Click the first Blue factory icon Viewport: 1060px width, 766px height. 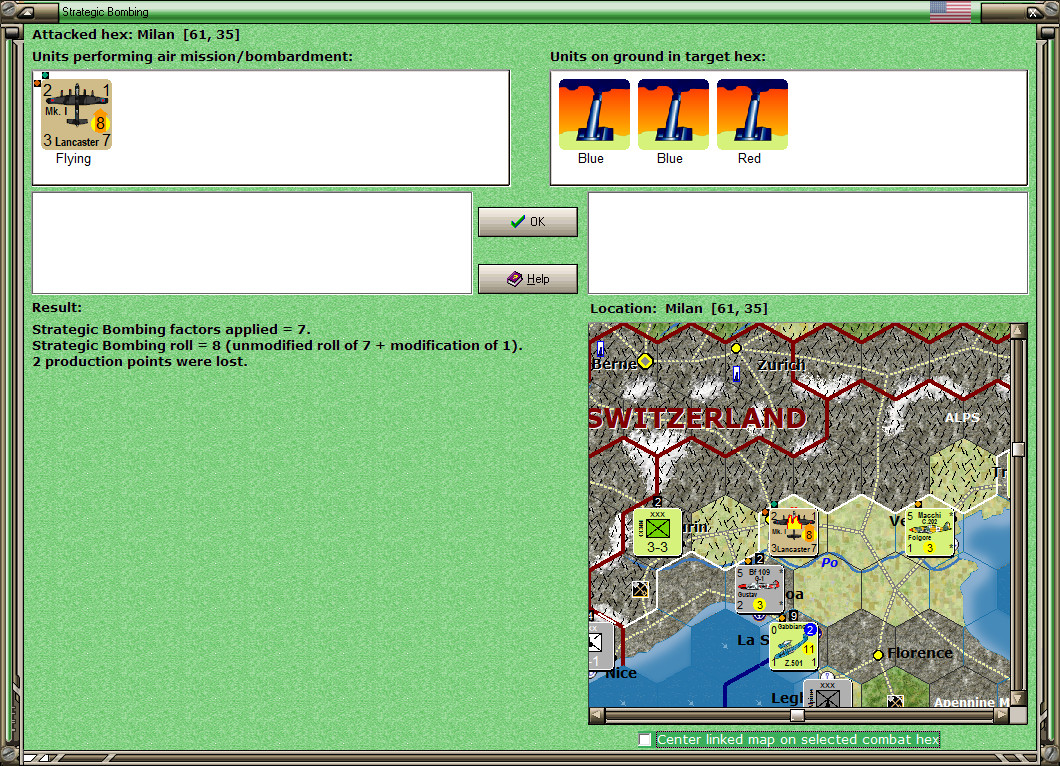pyautogui.click(x=594, y=114)
